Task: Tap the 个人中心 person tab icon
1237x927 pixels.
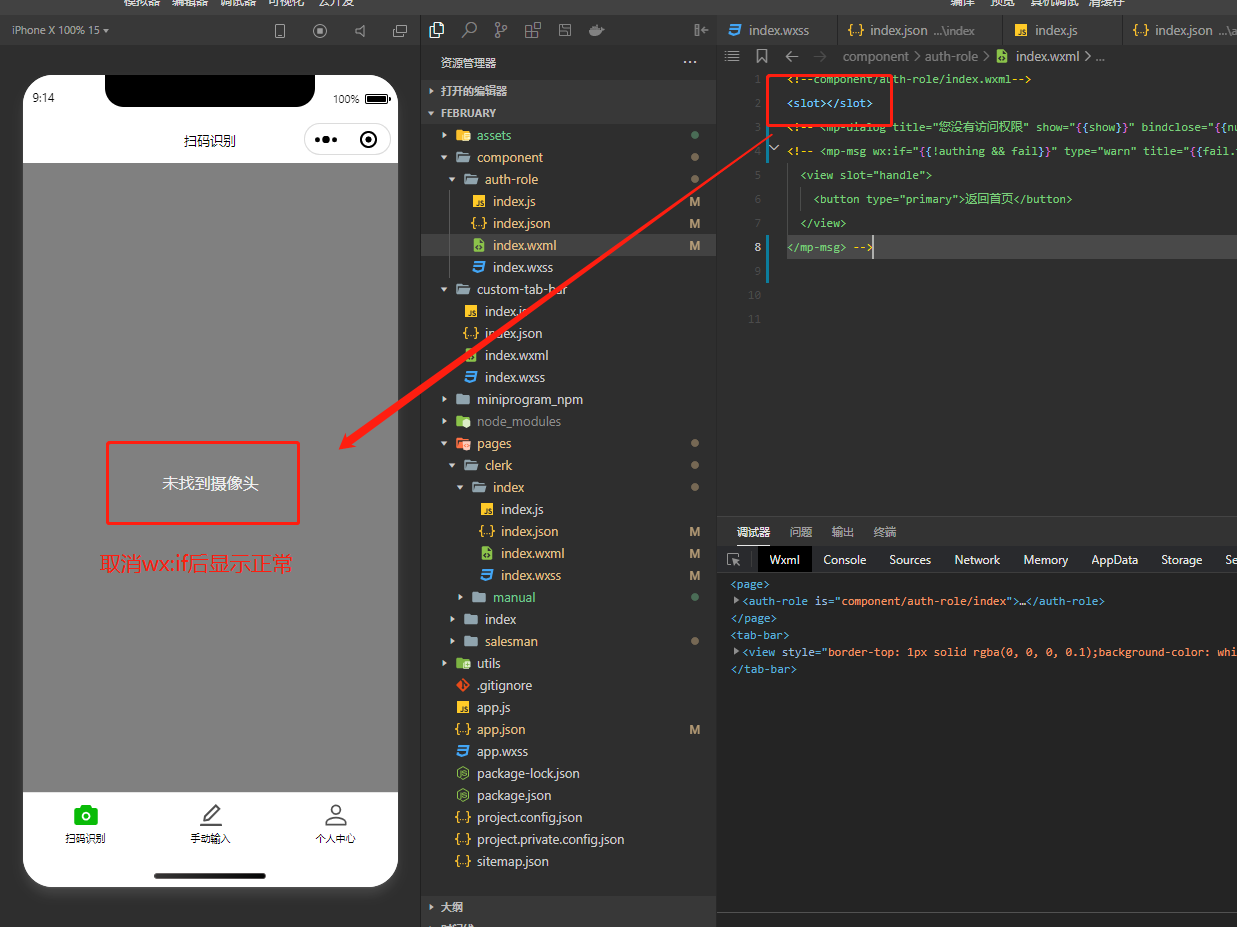Action: pos(336,815)
